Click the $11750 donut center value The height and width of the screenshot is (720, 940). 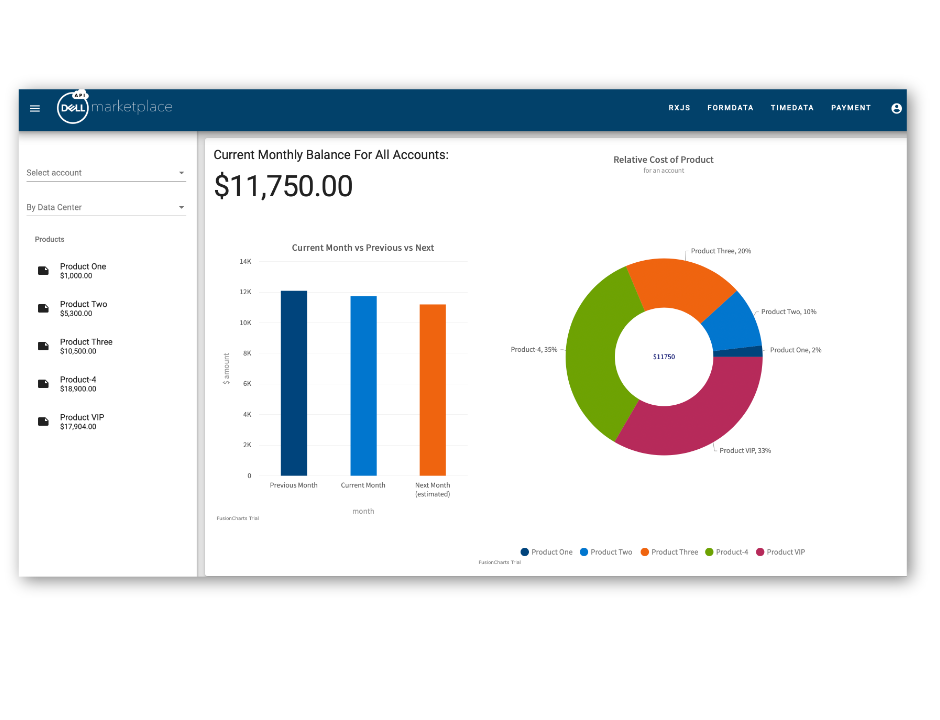[664, 357]
